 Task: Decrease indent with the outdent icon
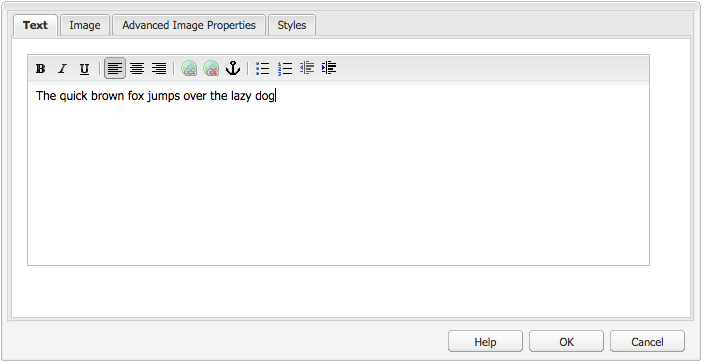tap(307, 68)
